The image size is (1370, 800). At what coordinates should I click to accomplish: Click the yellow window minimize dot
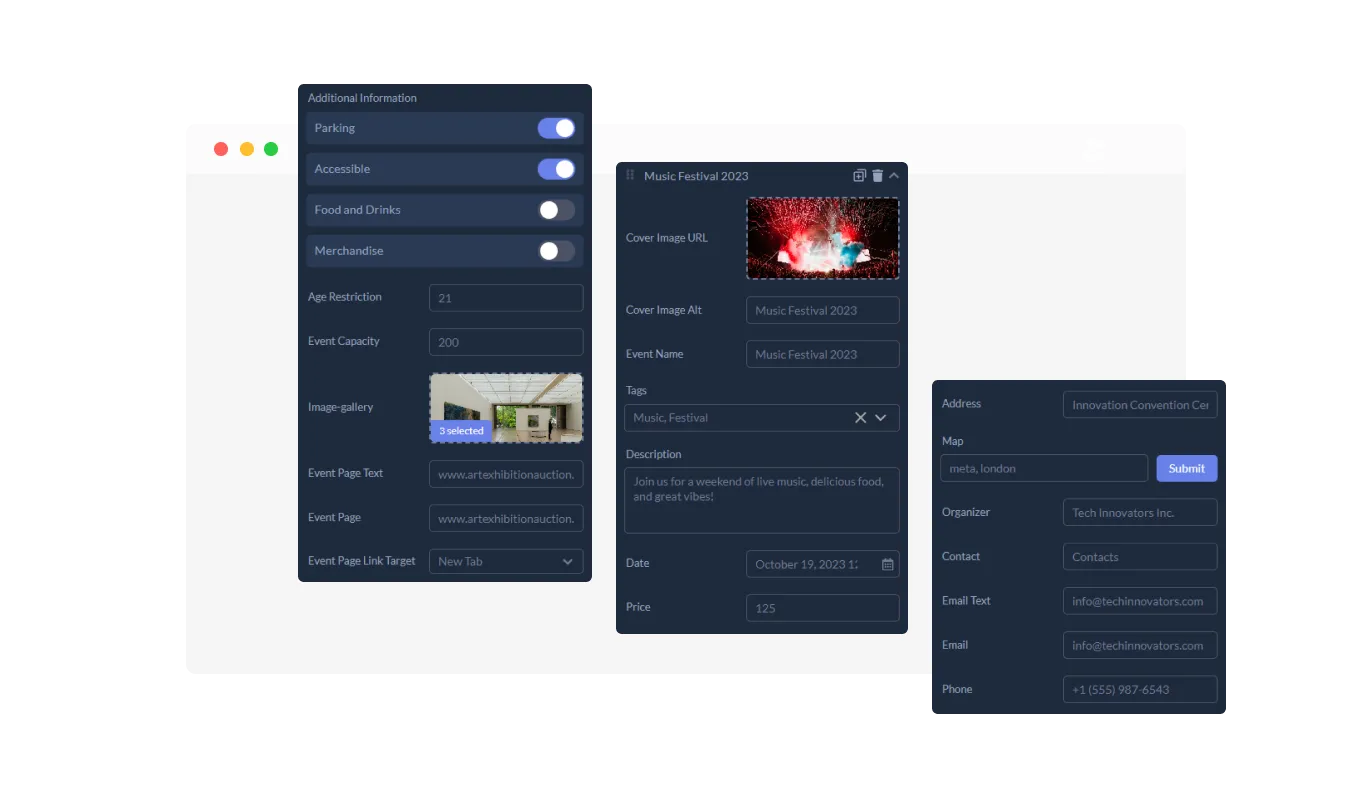(x=247, y=149)
